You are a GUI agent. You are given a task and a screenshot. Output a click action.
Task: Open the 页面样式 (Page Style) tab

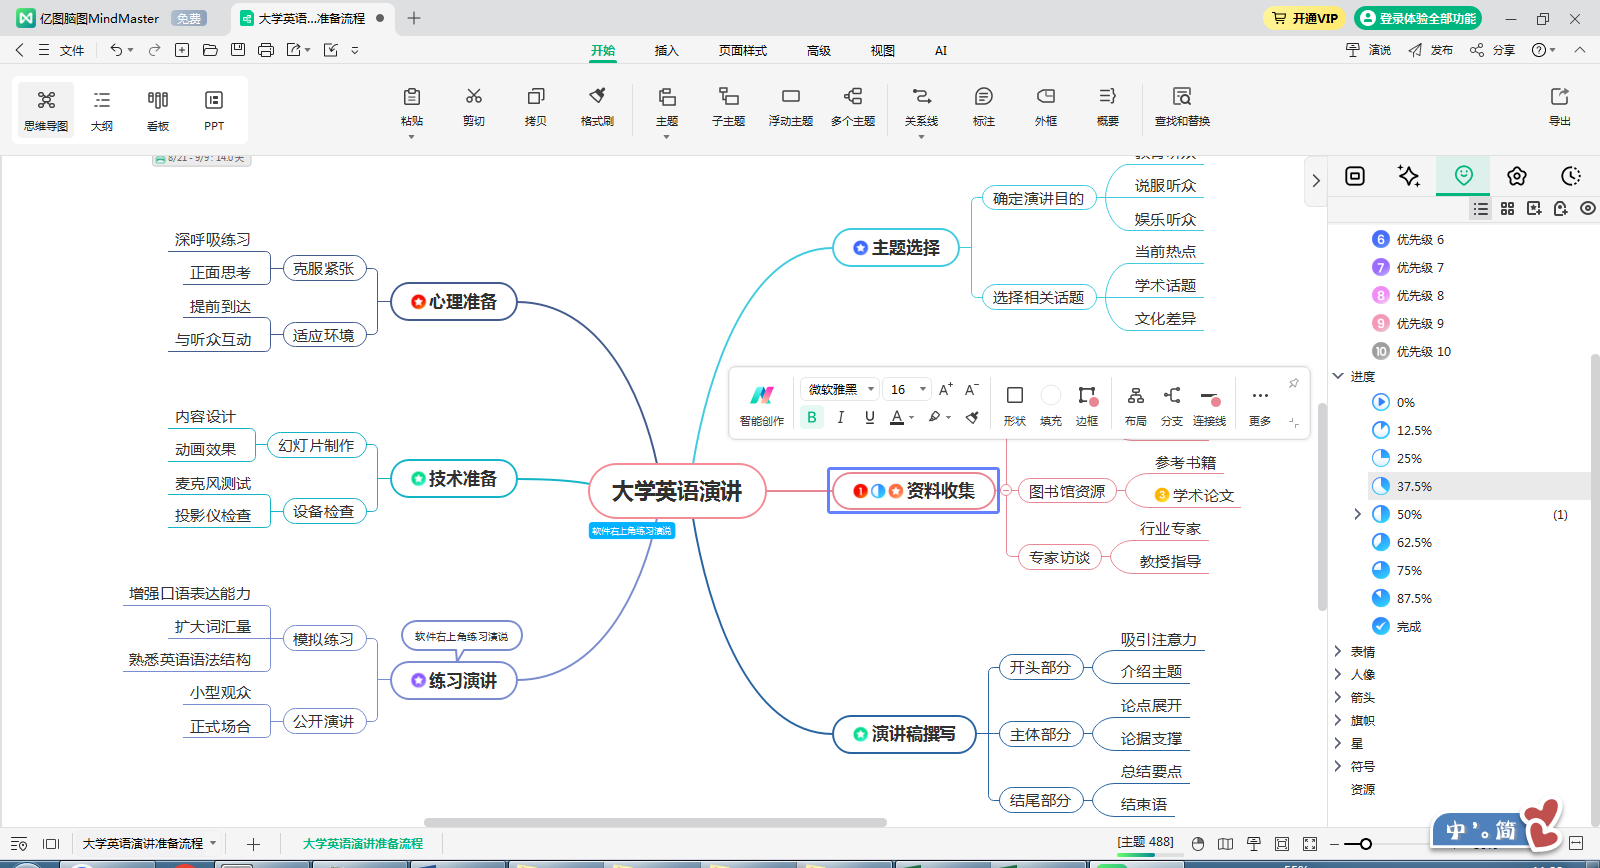click(743, 50)
